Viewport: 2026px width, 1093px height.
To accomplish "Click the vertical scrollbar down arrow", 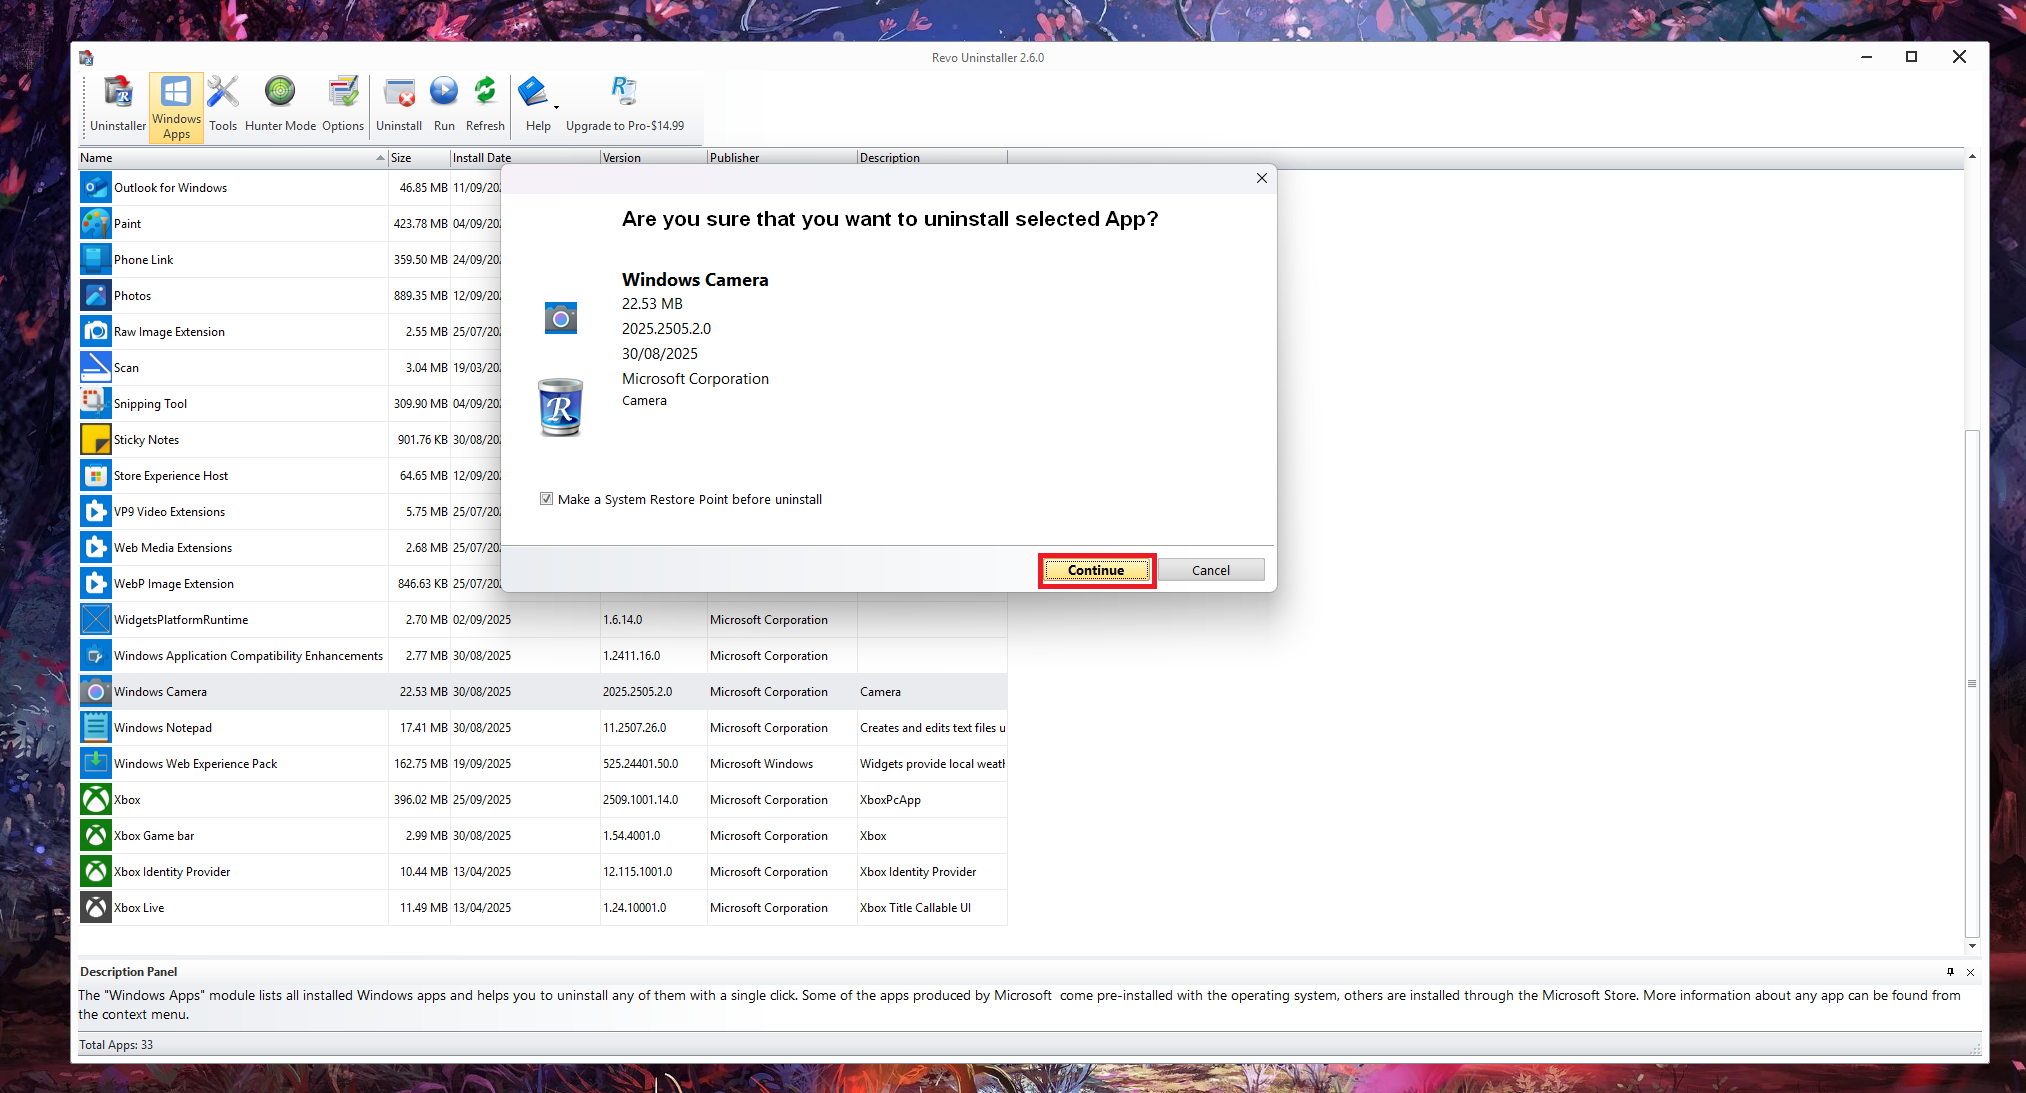I will (x=1972, y=946).
